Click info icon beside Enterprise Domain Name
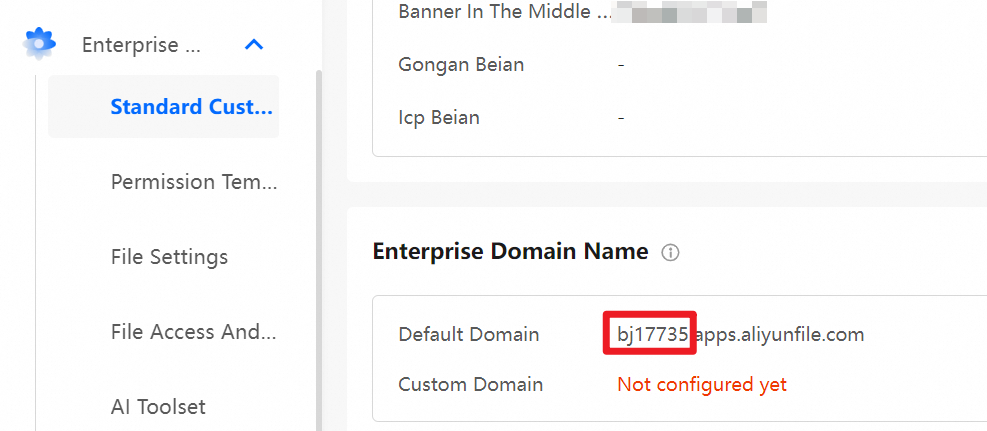This screenshot has height=431, width=987. tap(671, 253)
